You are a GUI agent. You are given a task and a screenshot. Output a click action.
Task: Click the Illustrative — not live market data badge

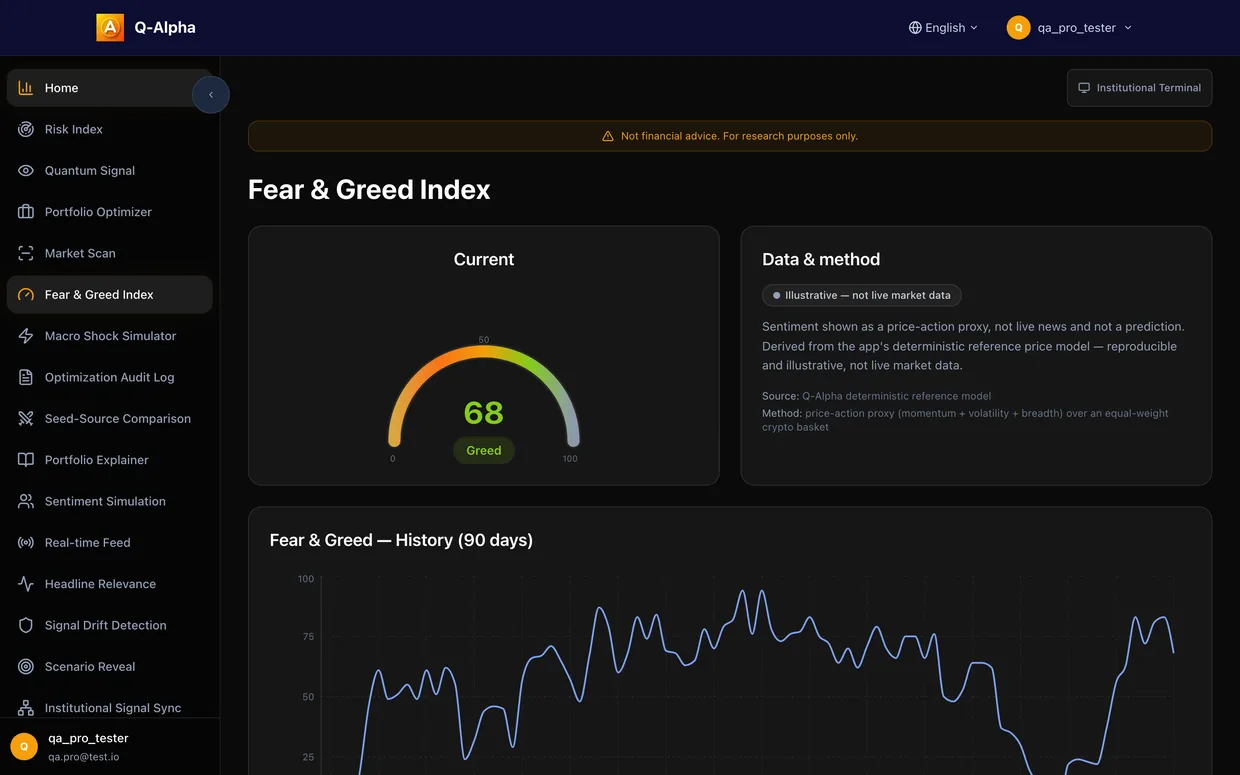pyautogui.click(x=862, y=295)
